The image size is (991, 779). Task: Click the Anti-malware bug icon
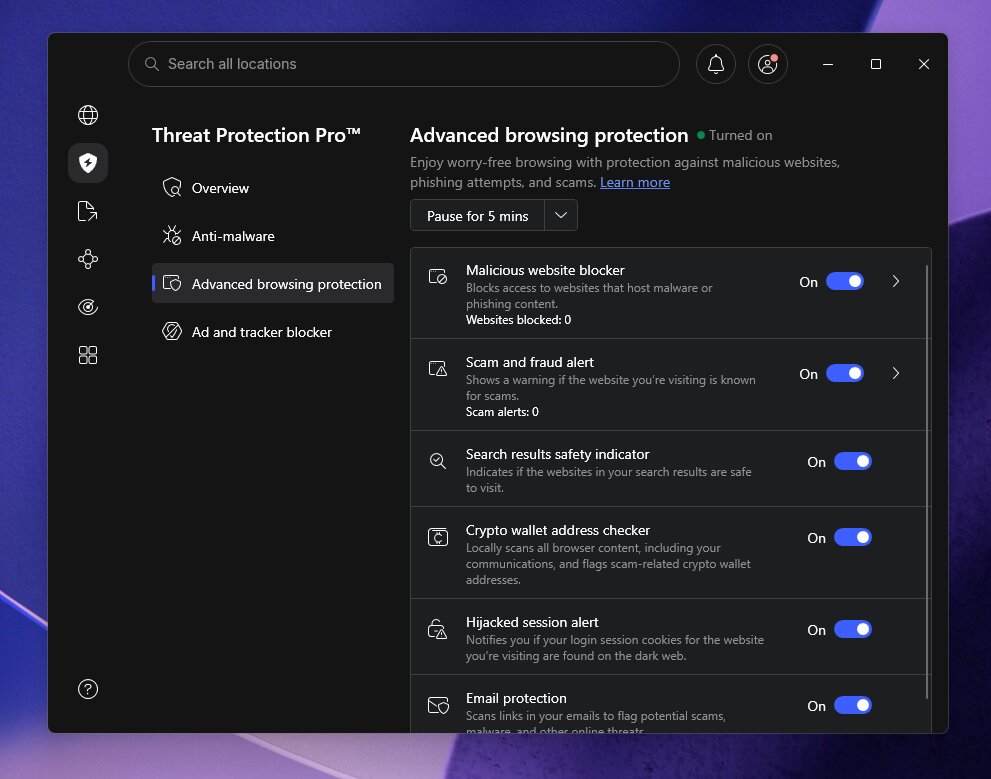click(x=172, y=236)
